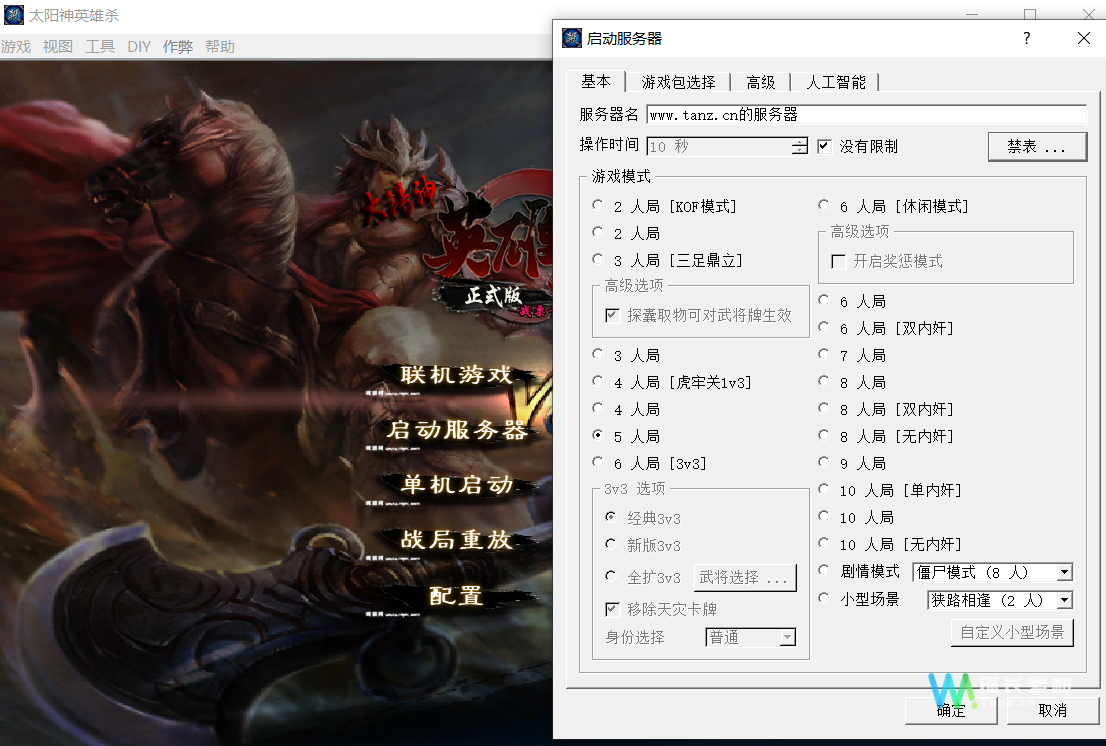Open the 狭路相逢 (2 人) dropdown
Image resolution: width=1106 pixels, height=746 pixels.
(x=999, y=600)
